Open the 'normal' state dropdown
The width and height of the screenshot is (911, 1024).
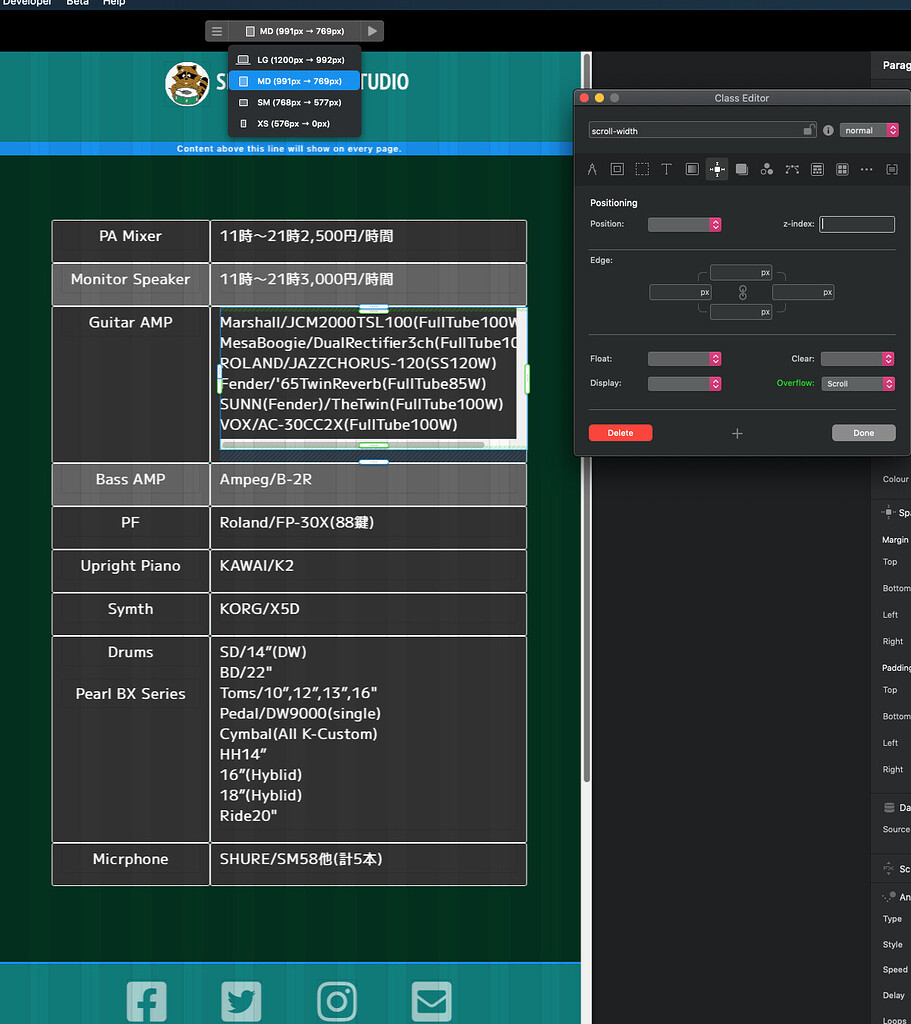tap(868, 131)
